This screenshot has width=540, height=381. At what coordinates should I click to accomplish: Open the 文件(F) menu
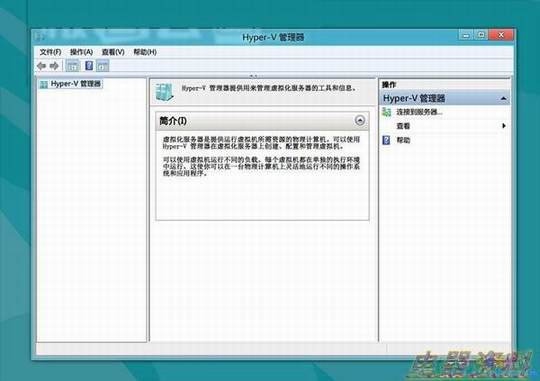click(51, 52)
